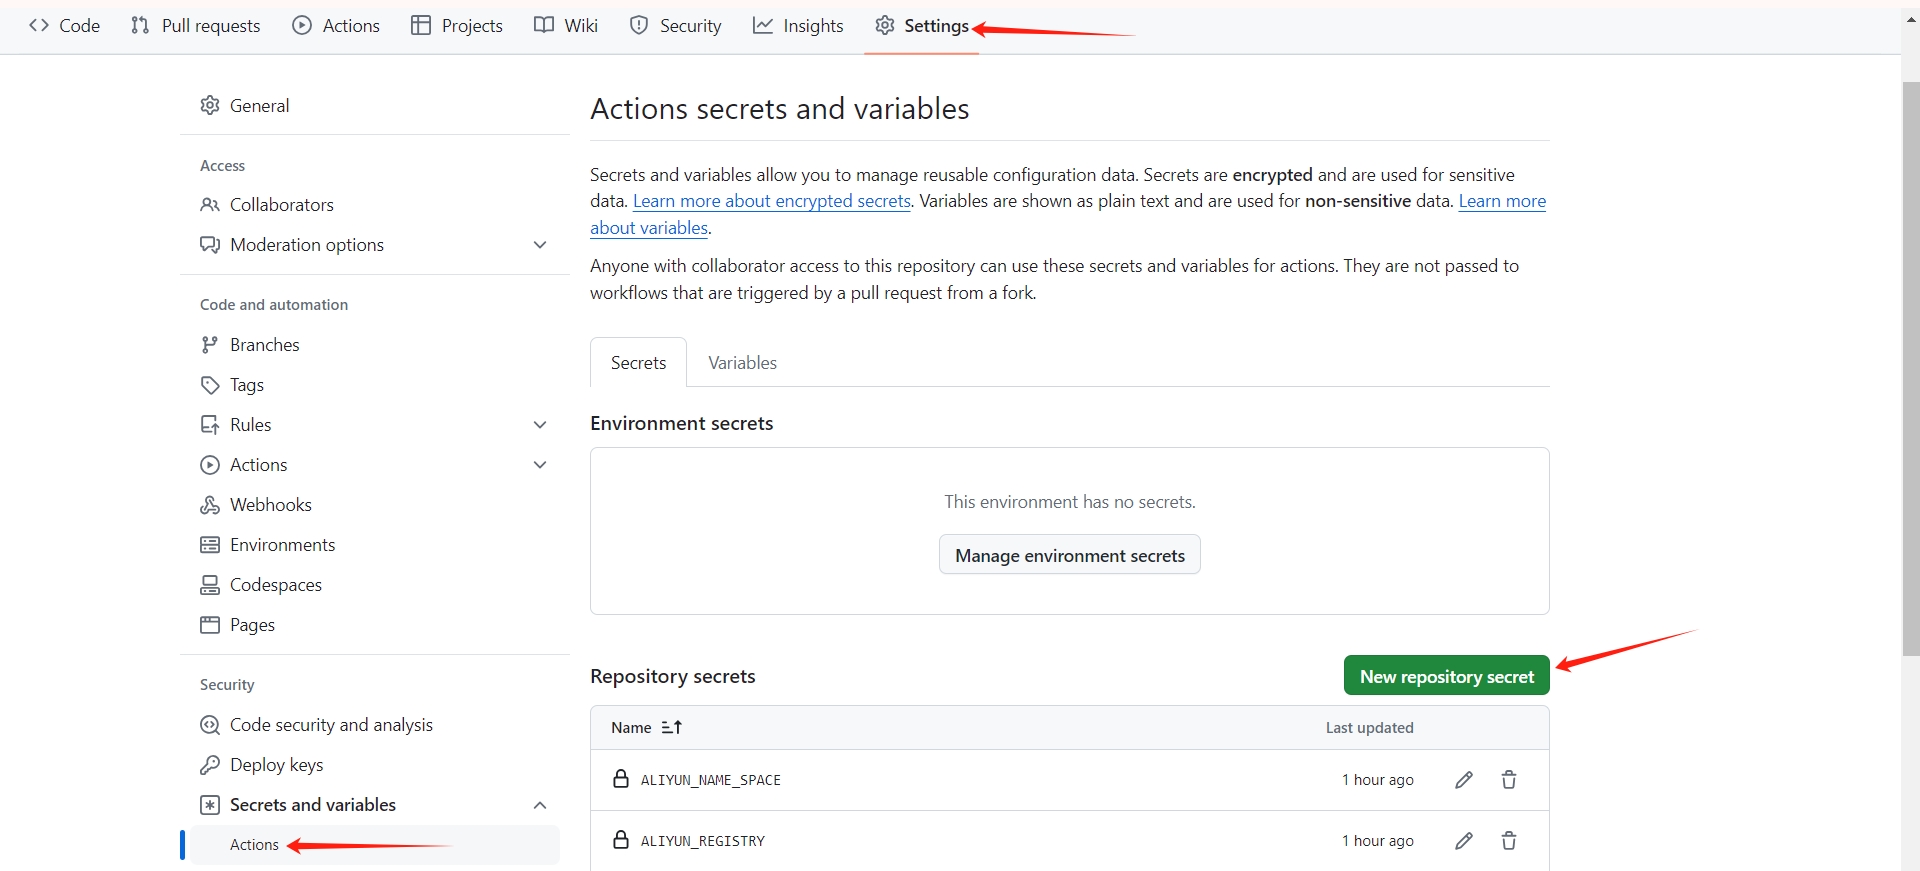
Task: Click Manage environment secrets button
Action: tap(1069, 555)
